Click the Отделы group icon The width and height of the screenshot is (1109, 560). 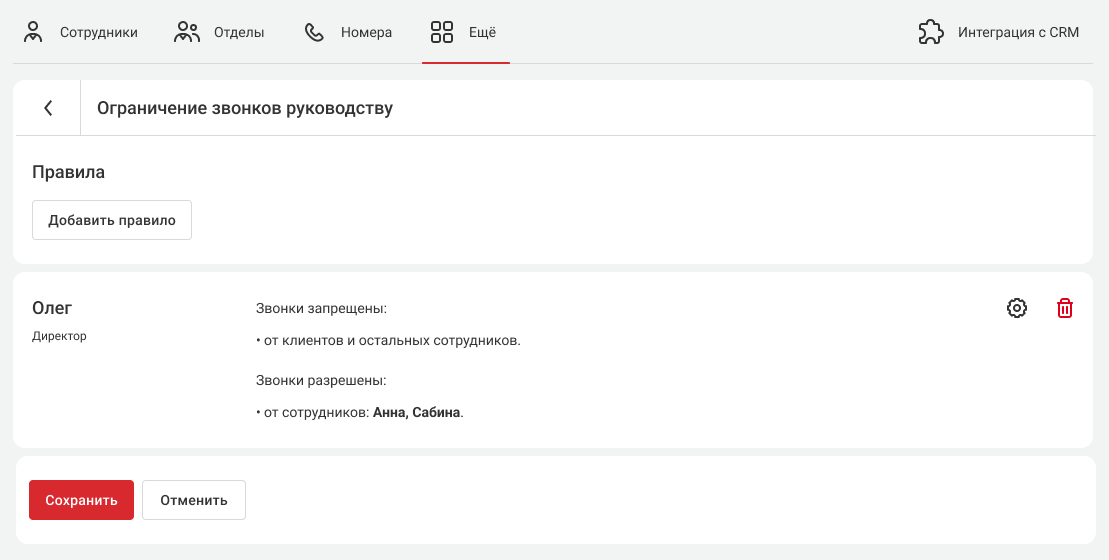(x=187, y=32)
